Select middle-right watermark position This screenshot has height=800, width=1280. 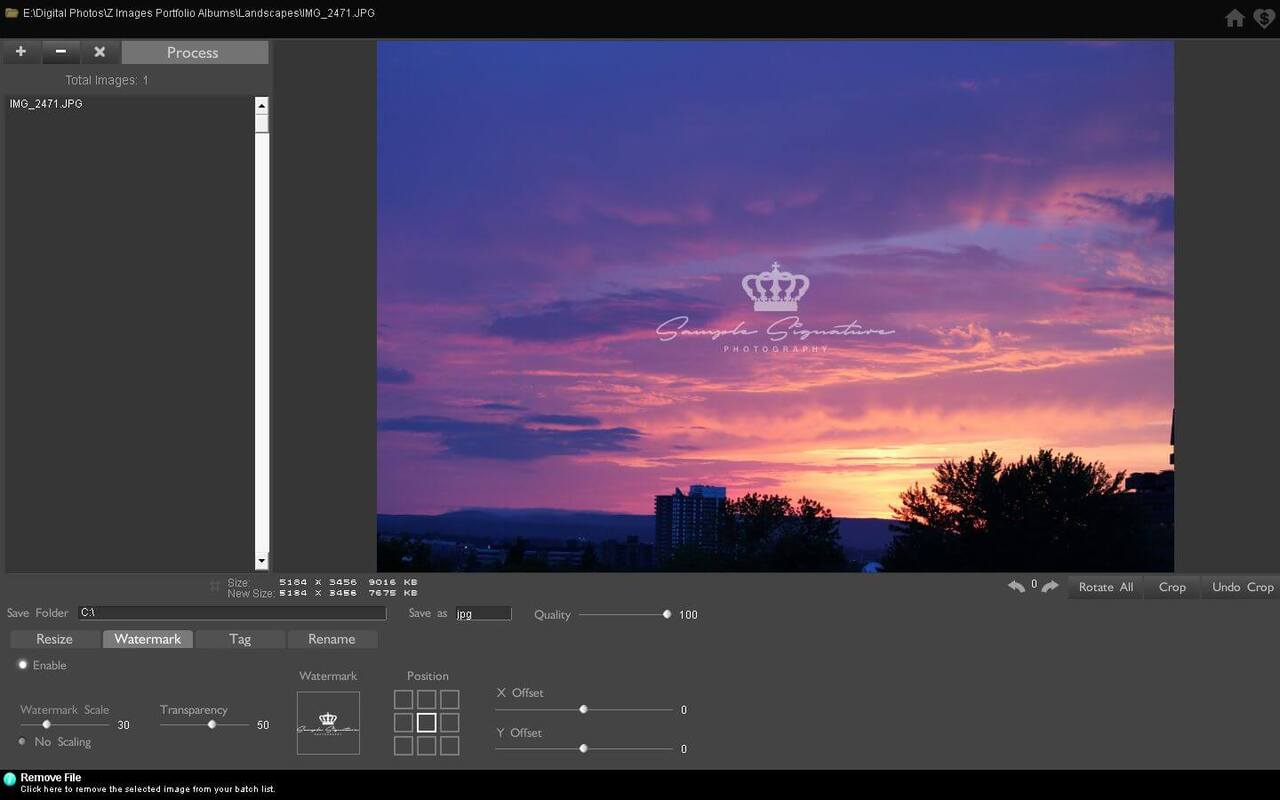point(450,722)
